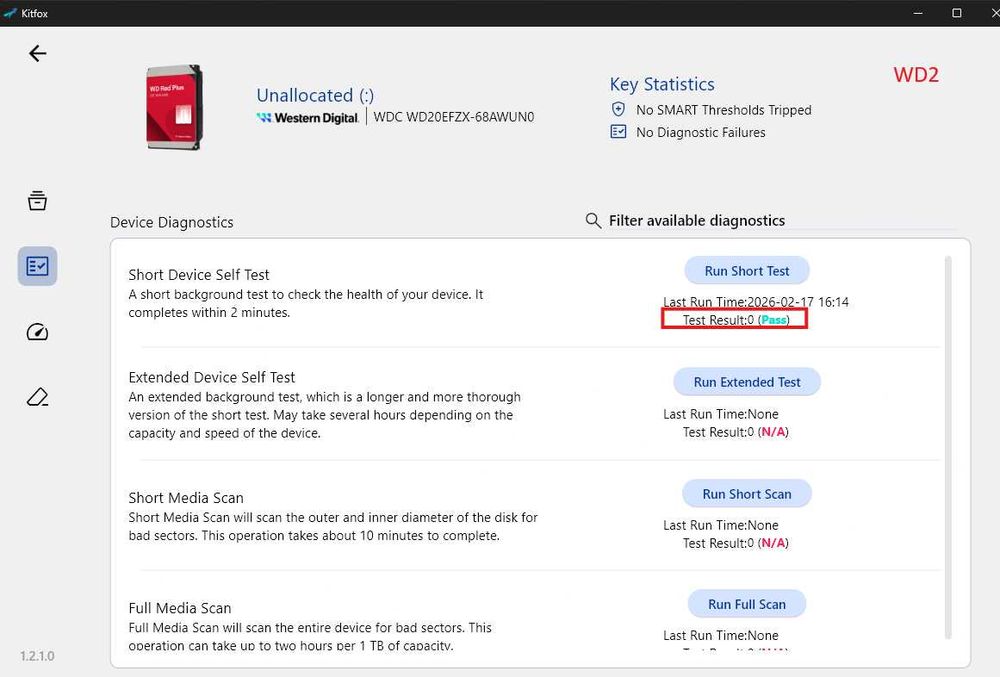Open the erase tool sidebar icon
The width and height of the screenshot is (1000, 677).
(37, 397)
